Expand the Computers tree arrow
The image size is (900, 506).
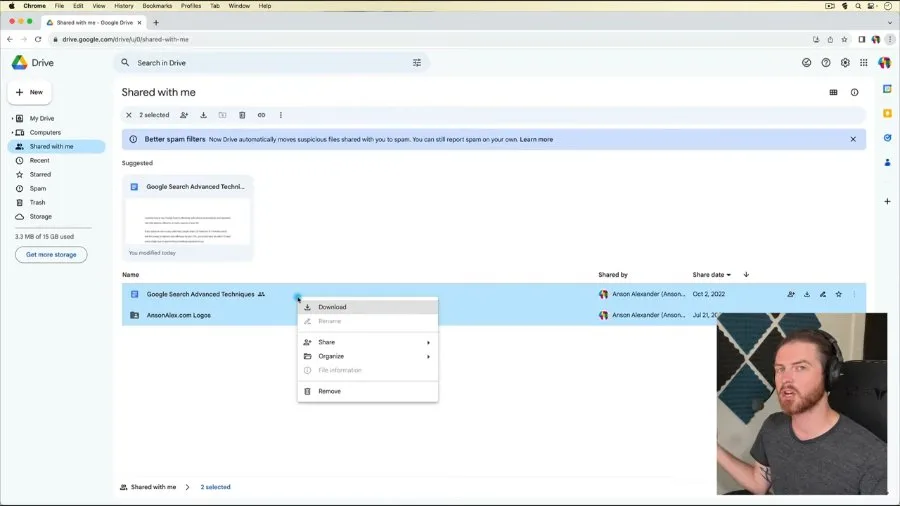pyautogui.click(x=12, y=133)
